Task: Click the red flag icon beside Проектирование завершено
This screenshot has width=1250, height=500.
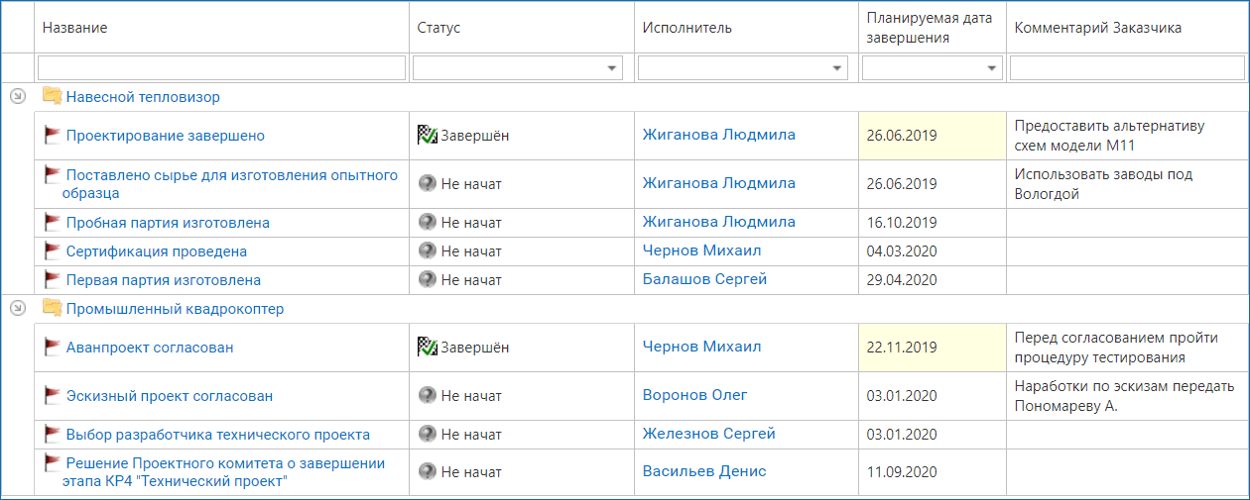Action: point(52,135)
